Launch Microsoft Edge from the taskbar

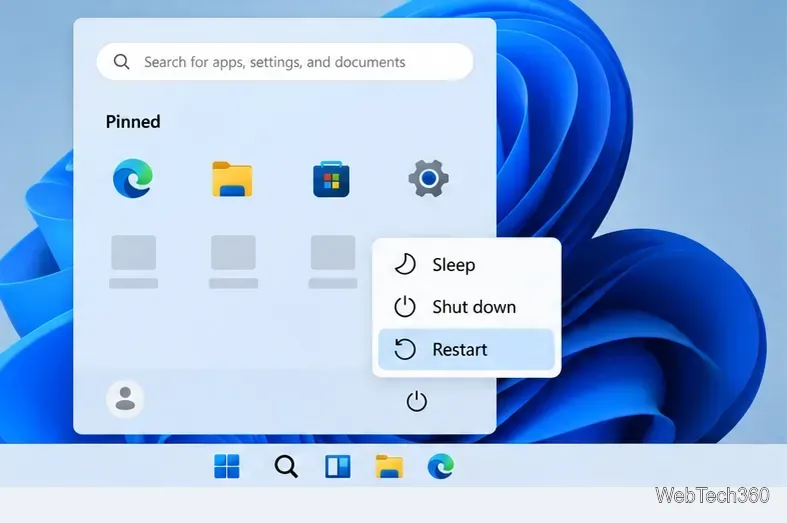[x=441, y=466]
